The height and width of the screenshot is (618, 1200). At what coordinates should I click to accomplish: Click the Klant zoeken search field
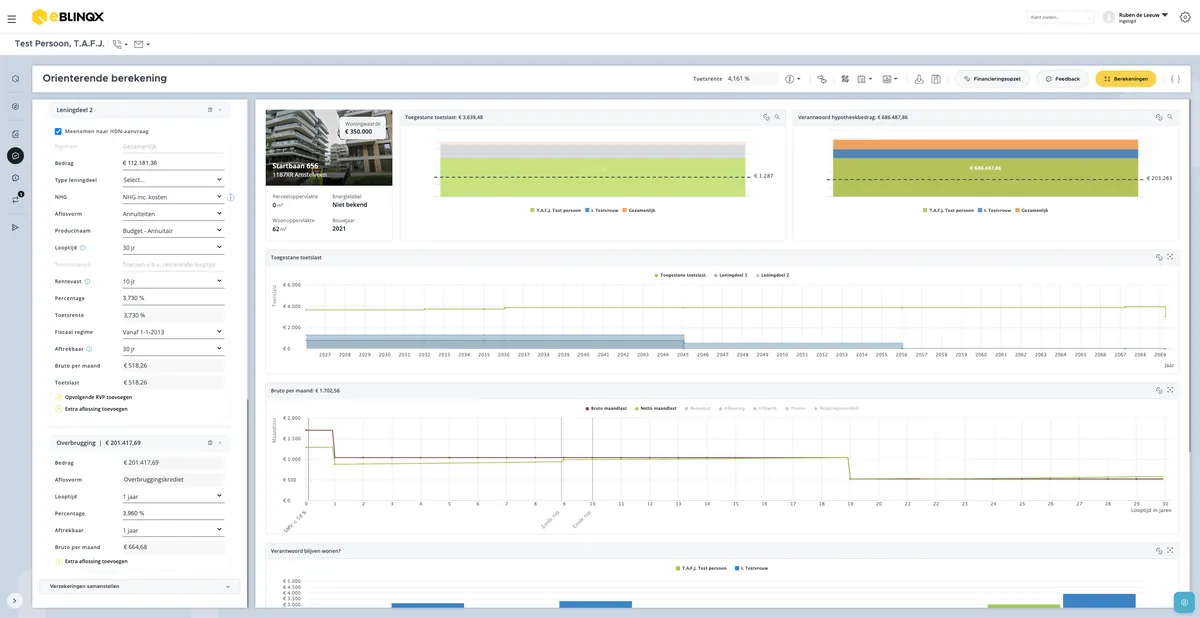1060,17
